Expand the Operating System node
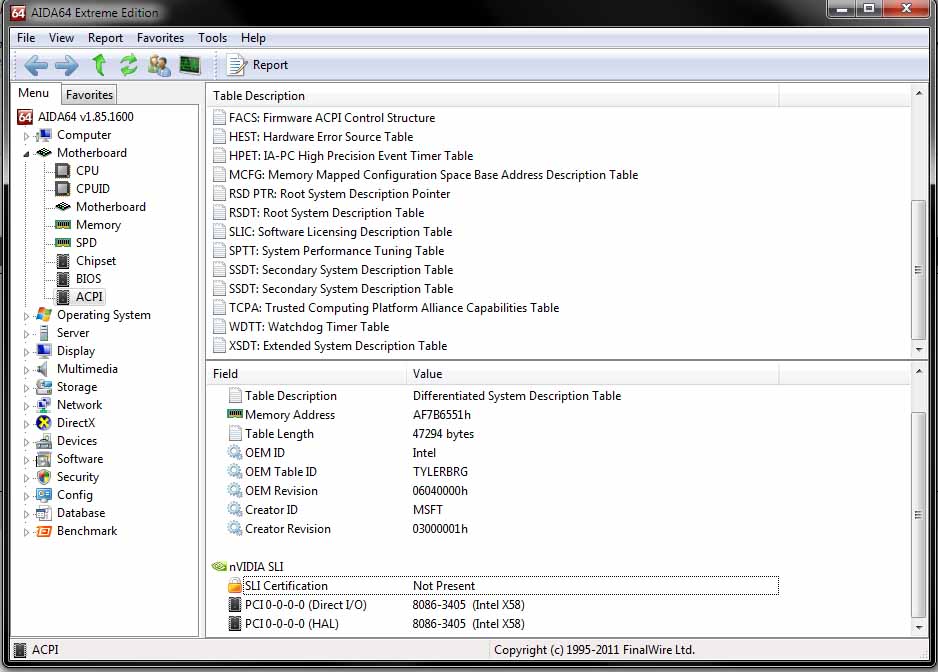This screenshot has width=938, height=672. coord(26,316)
